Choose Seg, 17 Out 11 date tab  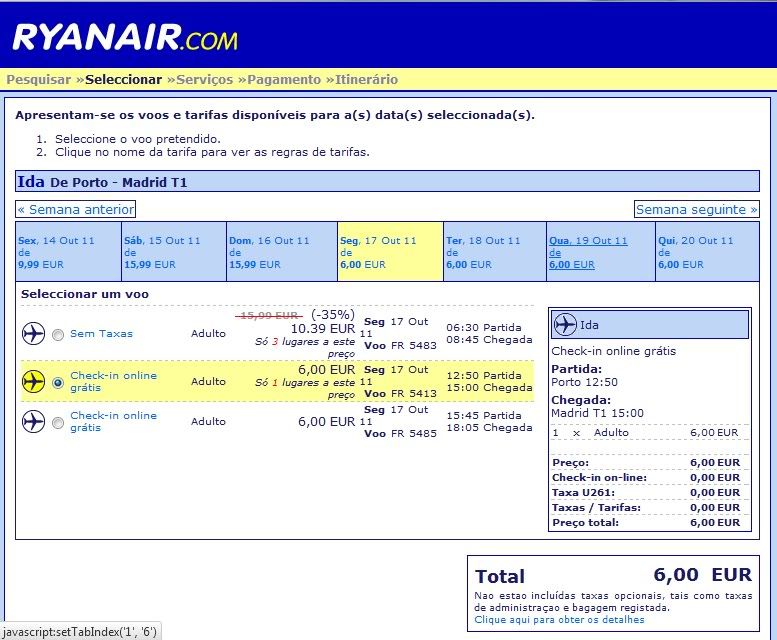[x=390, y=252]
